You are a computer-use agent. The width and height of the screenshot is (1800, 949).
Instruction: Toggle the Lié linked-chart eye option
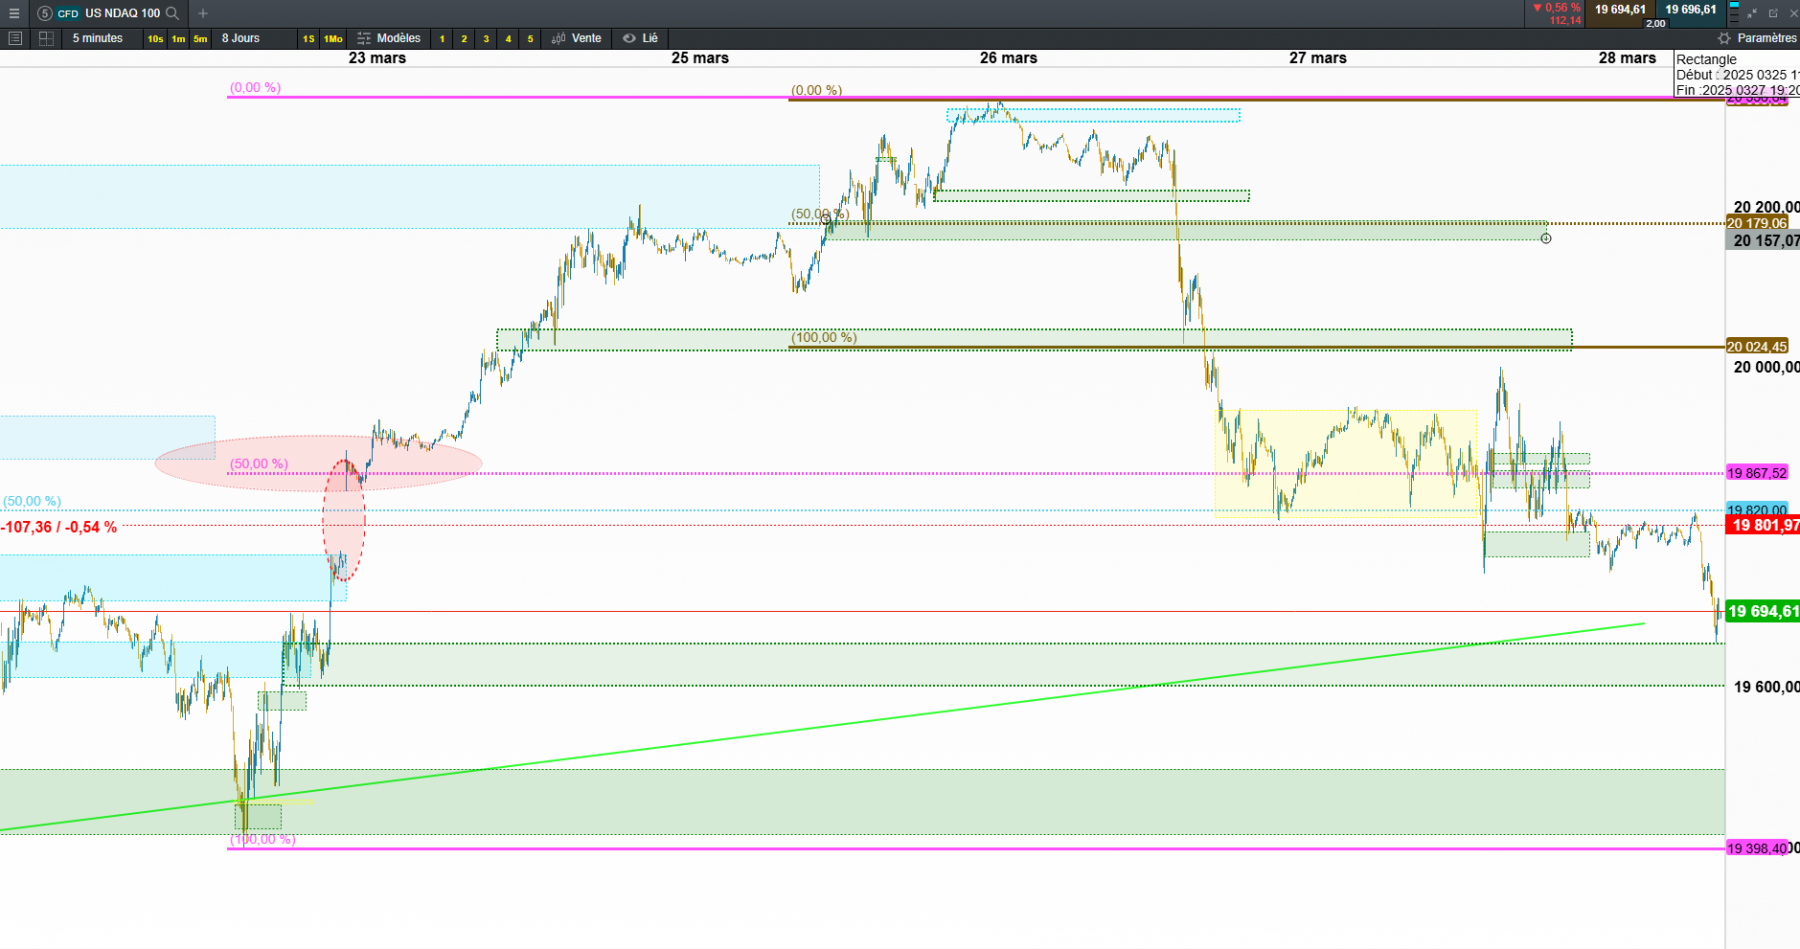[x=641, y=38]
